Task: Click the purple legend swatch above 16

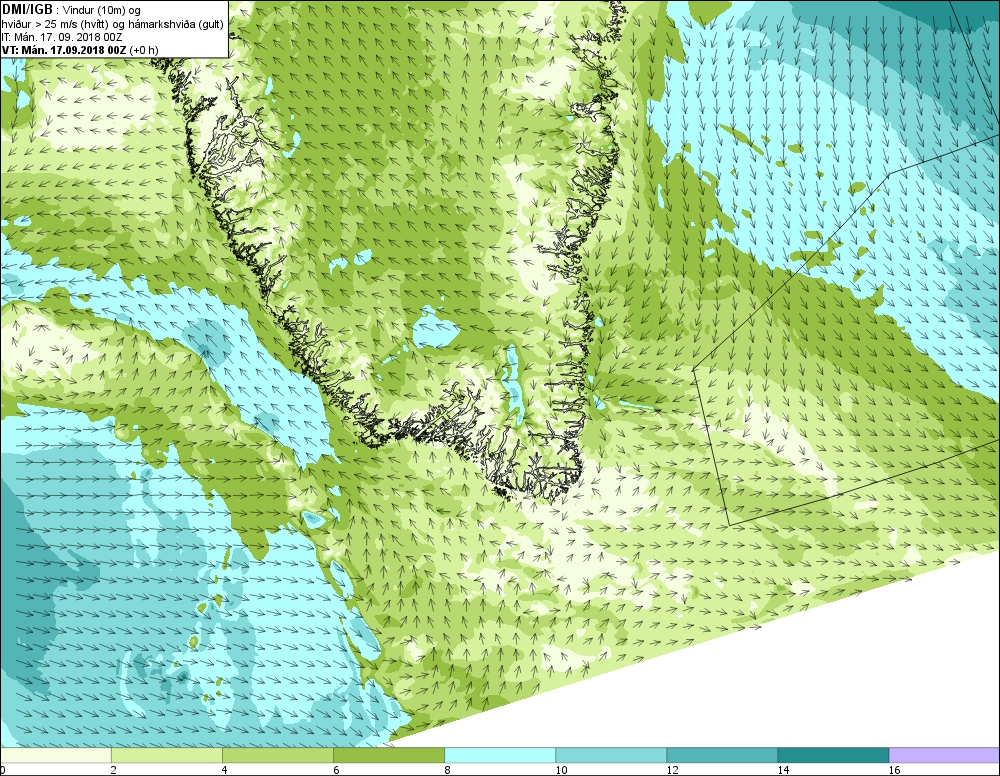Action: pyautogui.click(x=945, y=756)
